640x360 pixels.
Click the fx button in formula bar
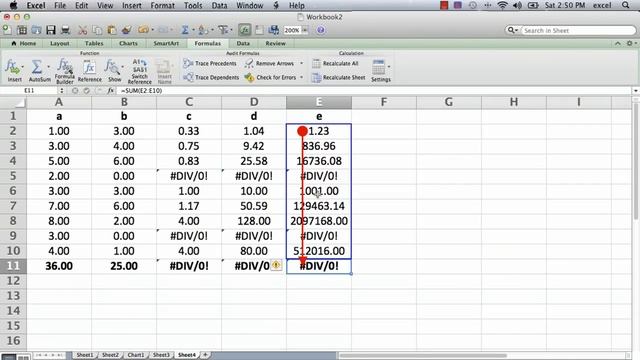tap(111, 91)
